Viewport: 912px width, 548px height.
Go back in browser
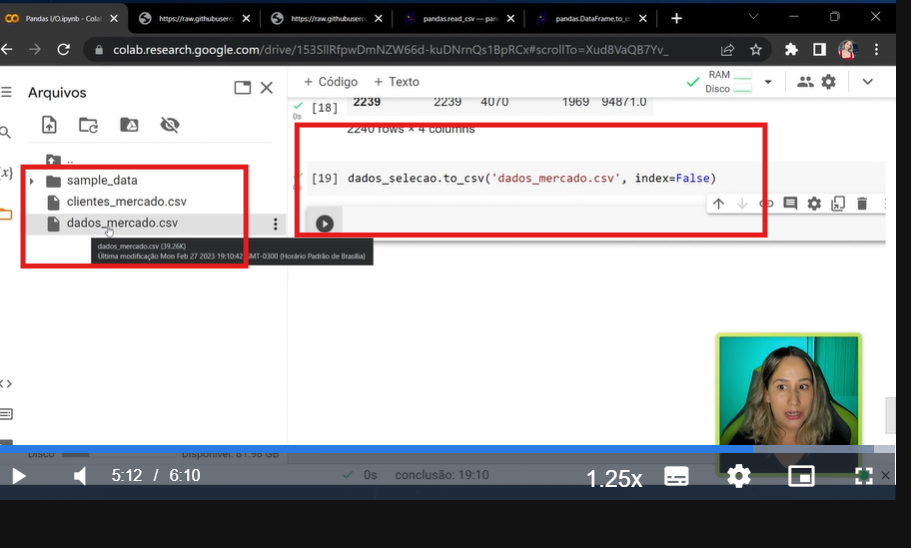pos(7,50)
